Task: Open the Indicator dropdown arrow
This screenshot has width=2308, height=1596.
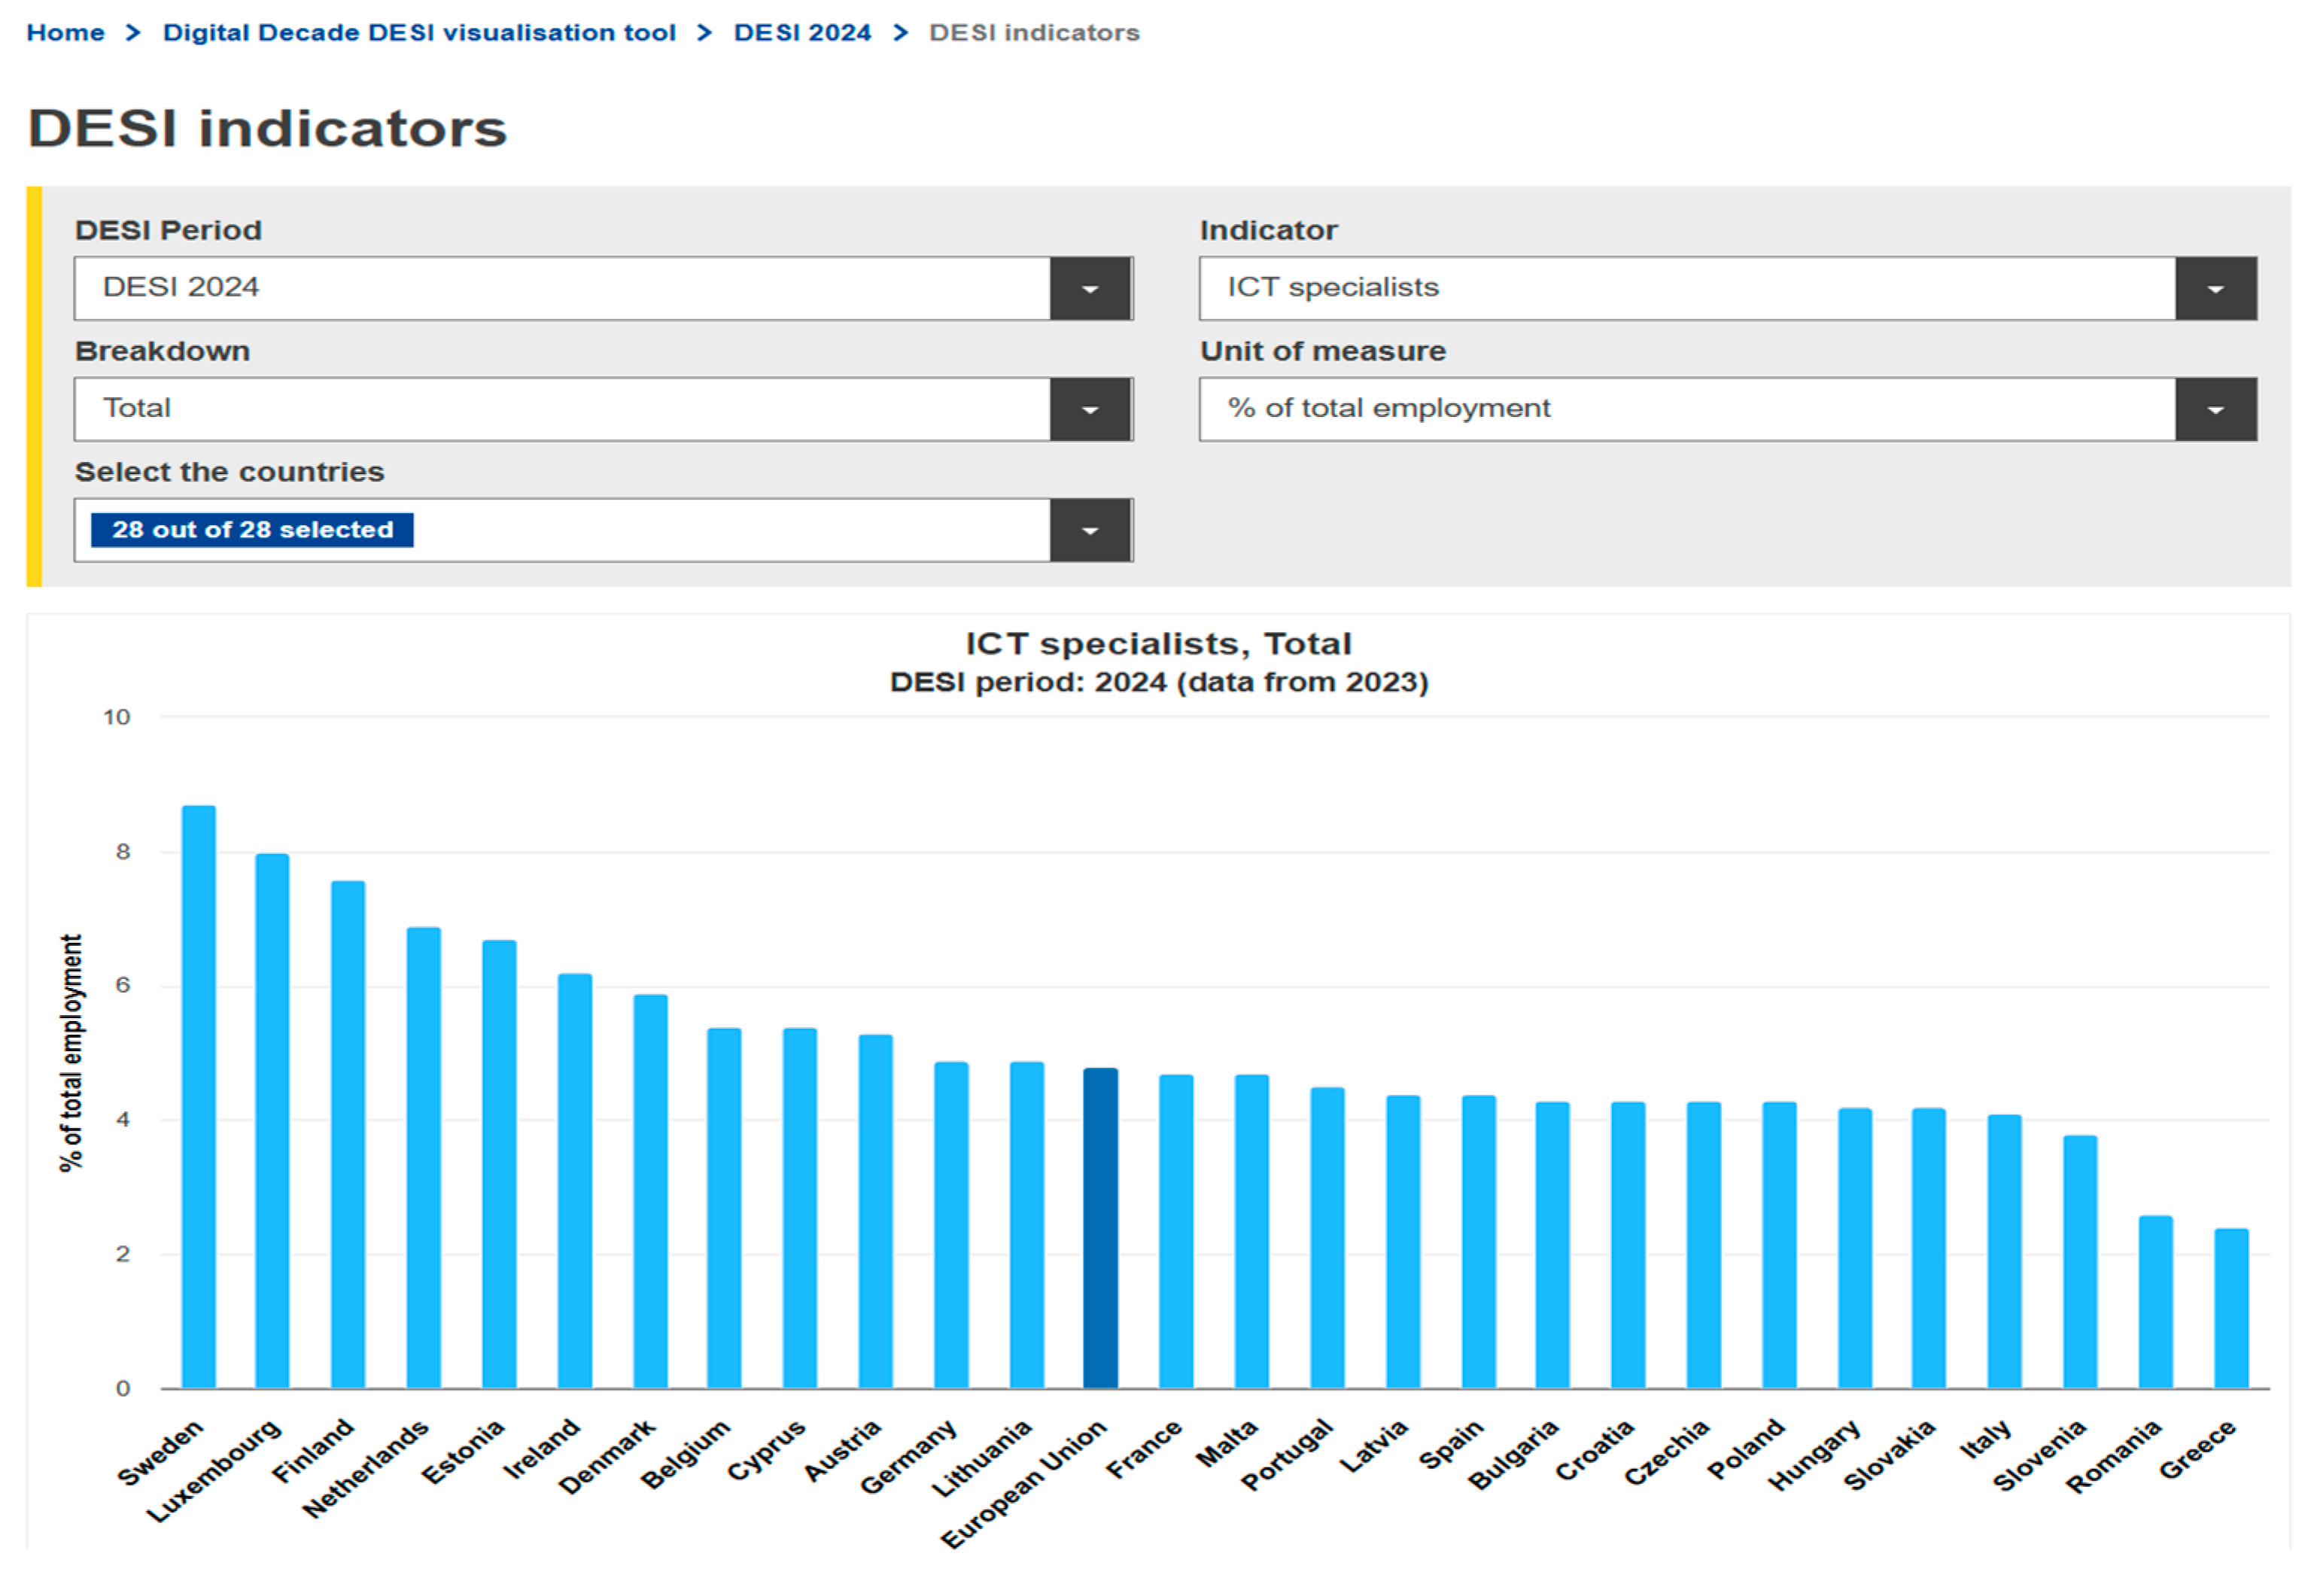Action: (2215, 289)
